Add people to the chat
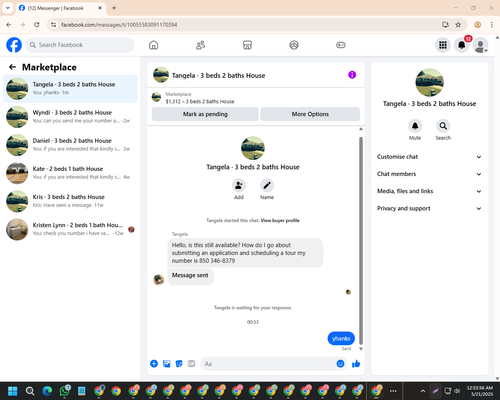 [x=239, y=185]
